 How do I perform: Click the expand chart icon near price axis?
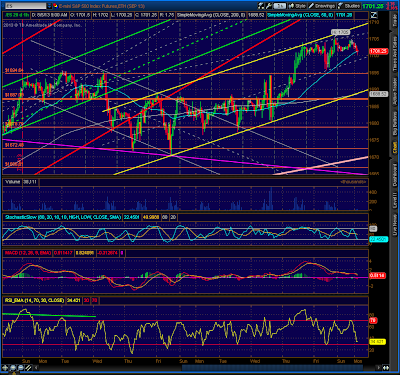(x=374, y=15)
